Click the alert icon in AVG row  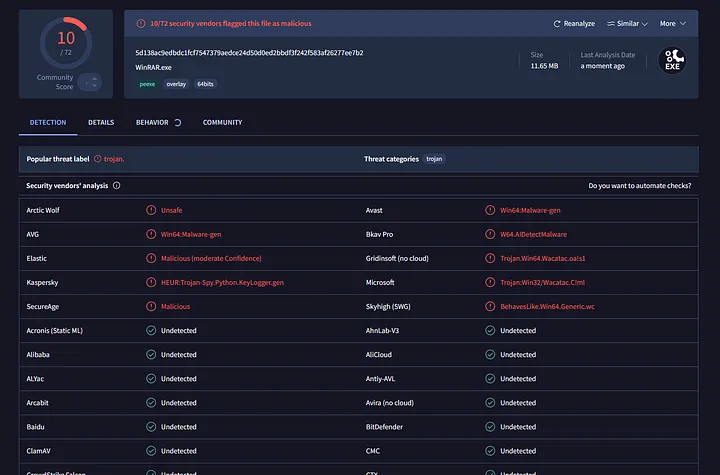tap(151, 234)
